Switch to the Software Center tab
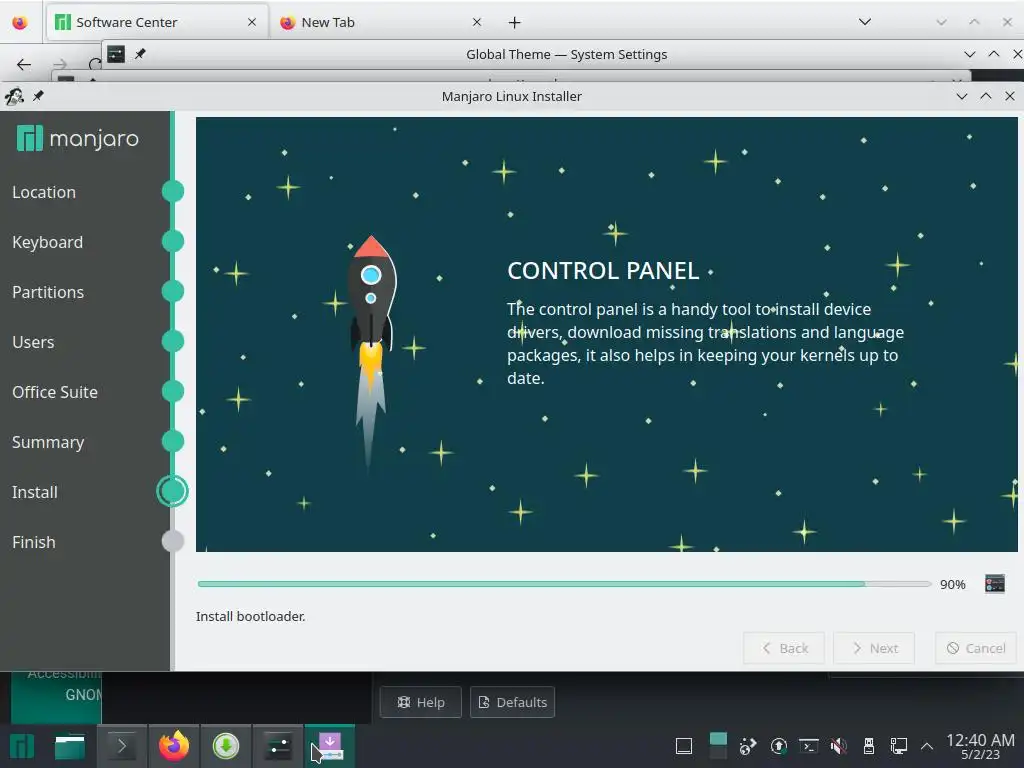Viewport: 1024px width, 768px height. point(157,22)
